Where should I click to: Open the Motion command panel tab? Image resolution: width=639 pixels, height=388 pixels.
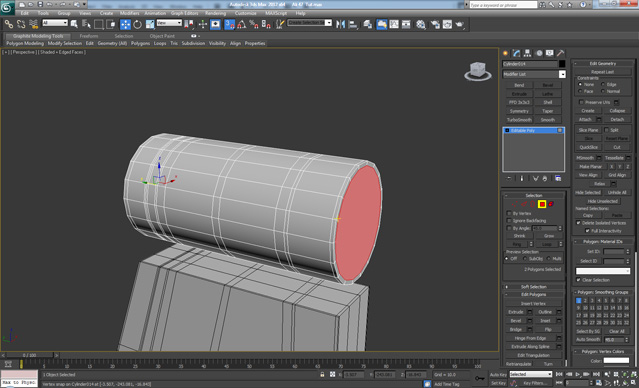coord(539,53)
